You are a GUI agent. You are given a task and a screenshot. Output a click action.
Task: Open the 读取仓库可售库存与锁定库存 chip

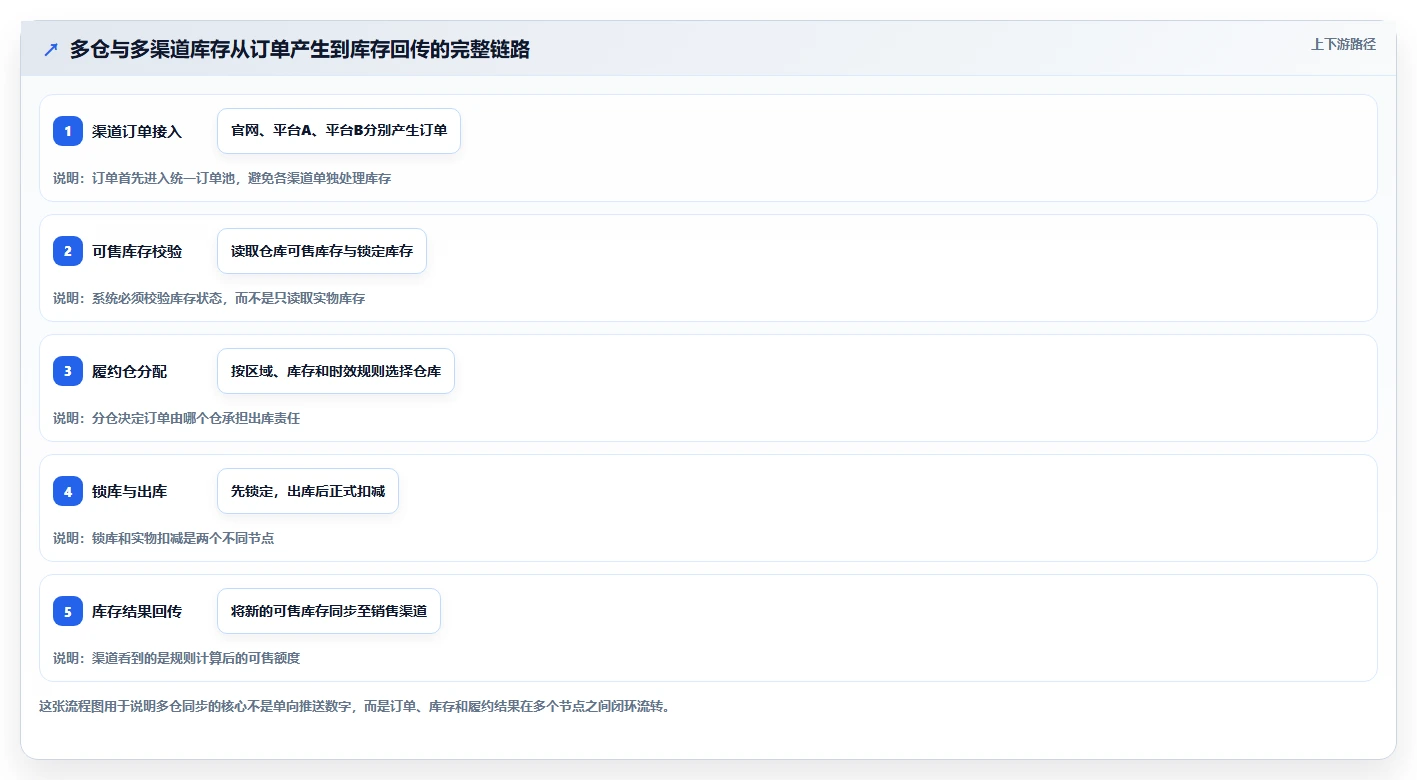pos(322,251)
